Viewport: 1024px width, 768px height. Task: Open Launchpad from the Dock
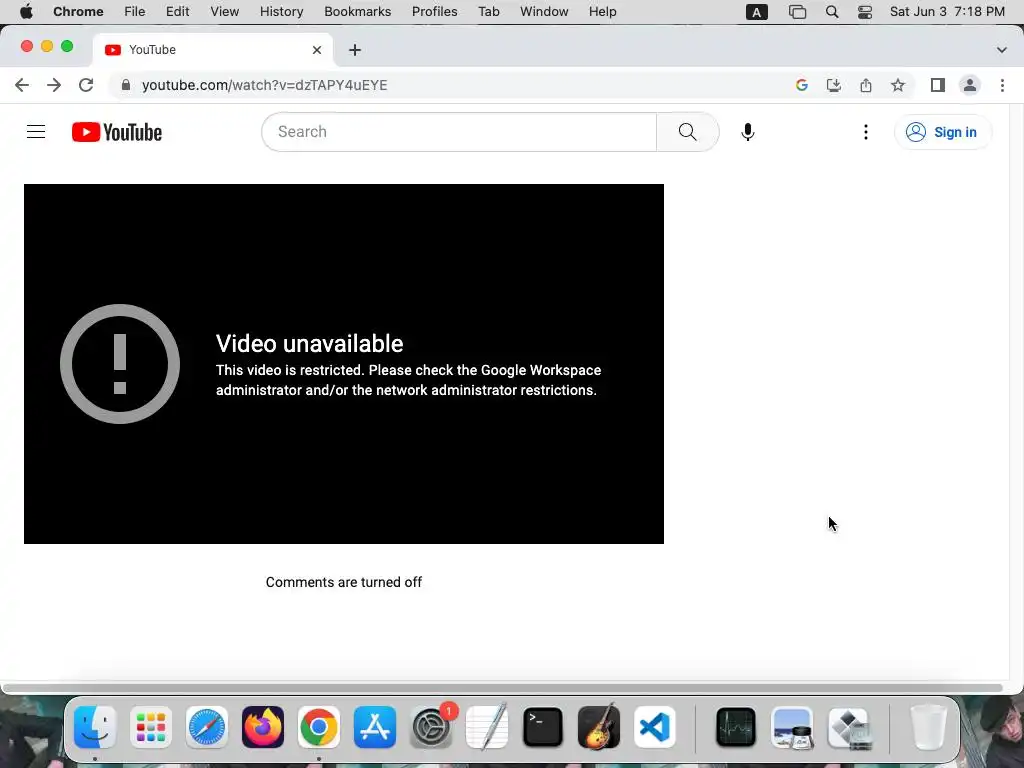(151, 727)
